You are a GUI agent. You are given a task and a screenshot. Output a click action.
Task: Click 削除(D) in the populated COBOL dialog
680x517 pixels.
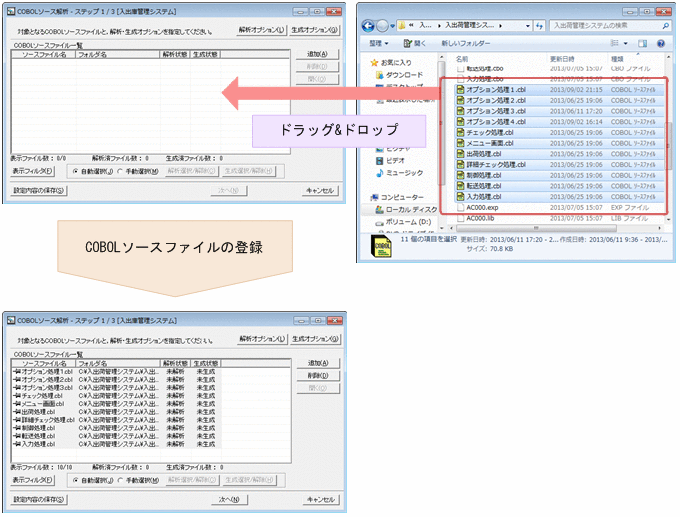pos(318,376)
